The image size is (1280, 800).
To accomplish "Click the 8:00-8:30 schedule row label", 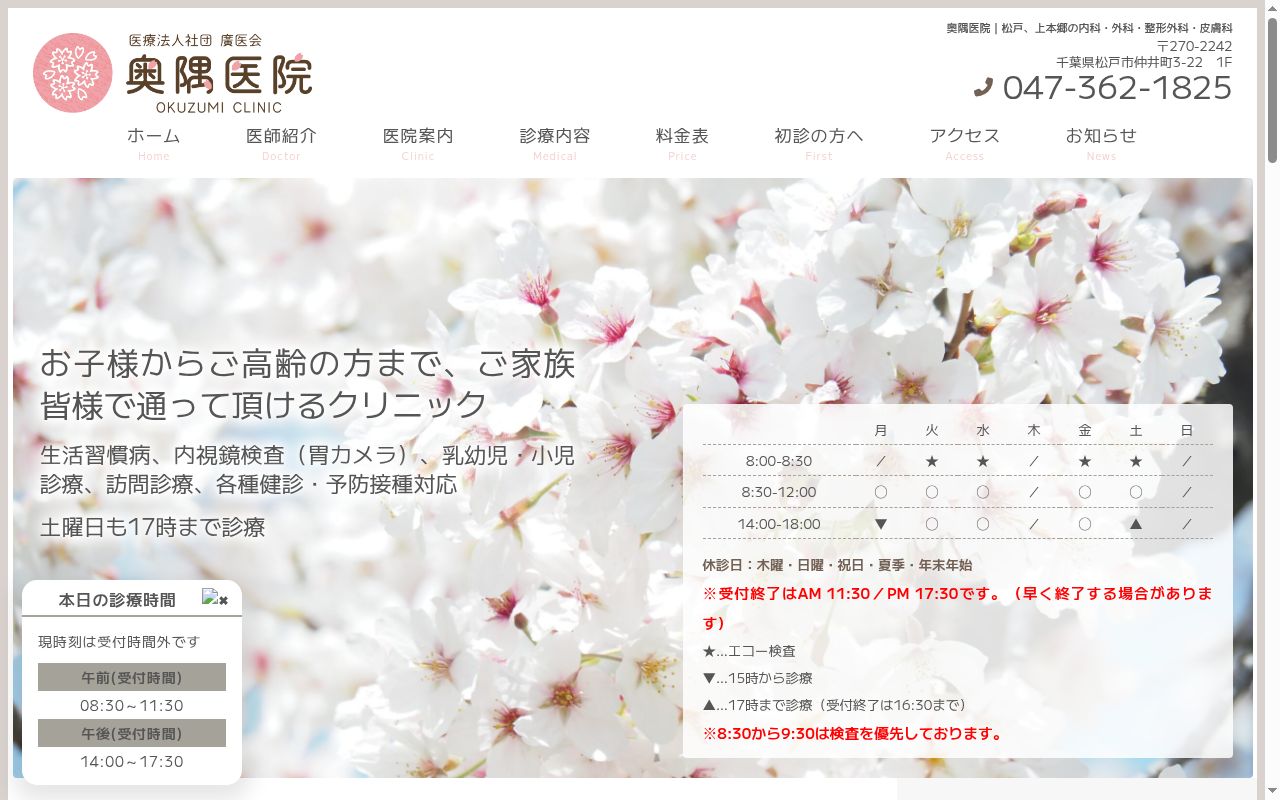I will click(x=779, y=461).
